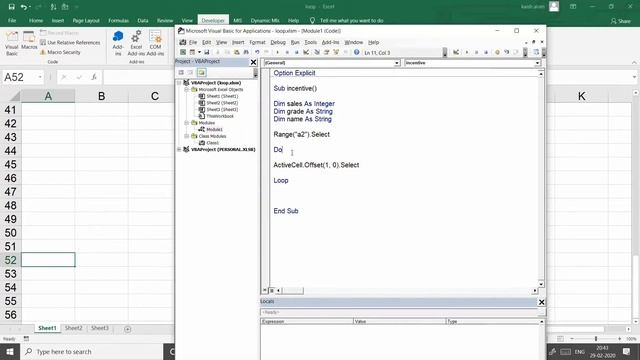640x360 pixels.
Task: Open the Insert UserForm dropdown arrow
Action: point(200,52)
